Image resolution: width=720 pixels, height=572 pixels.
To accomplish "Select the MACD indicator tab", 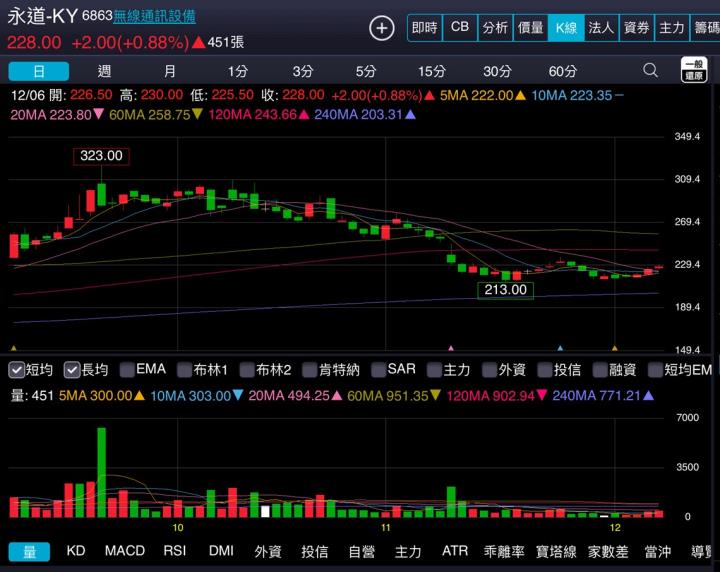I will (x=125, y=551).
